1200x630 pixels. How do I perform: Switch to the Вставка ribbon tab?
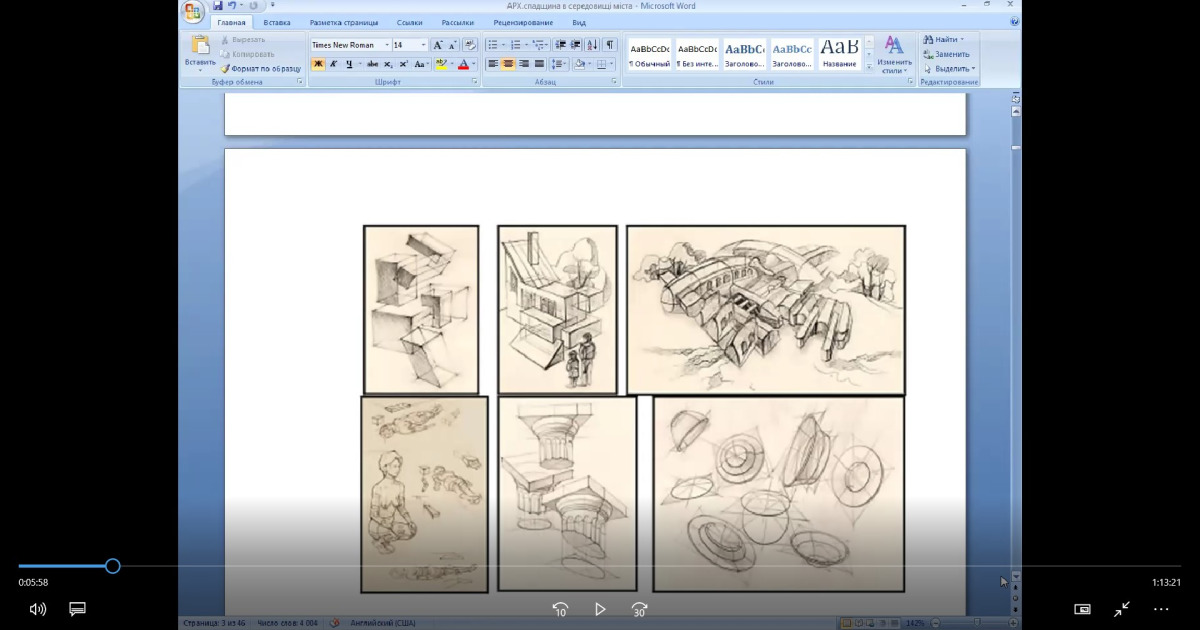(277, 22)
